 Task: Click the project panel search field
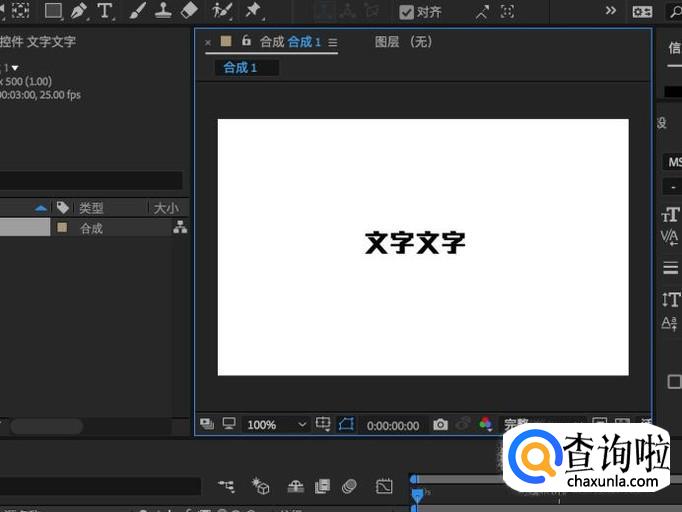click(91, 180)
